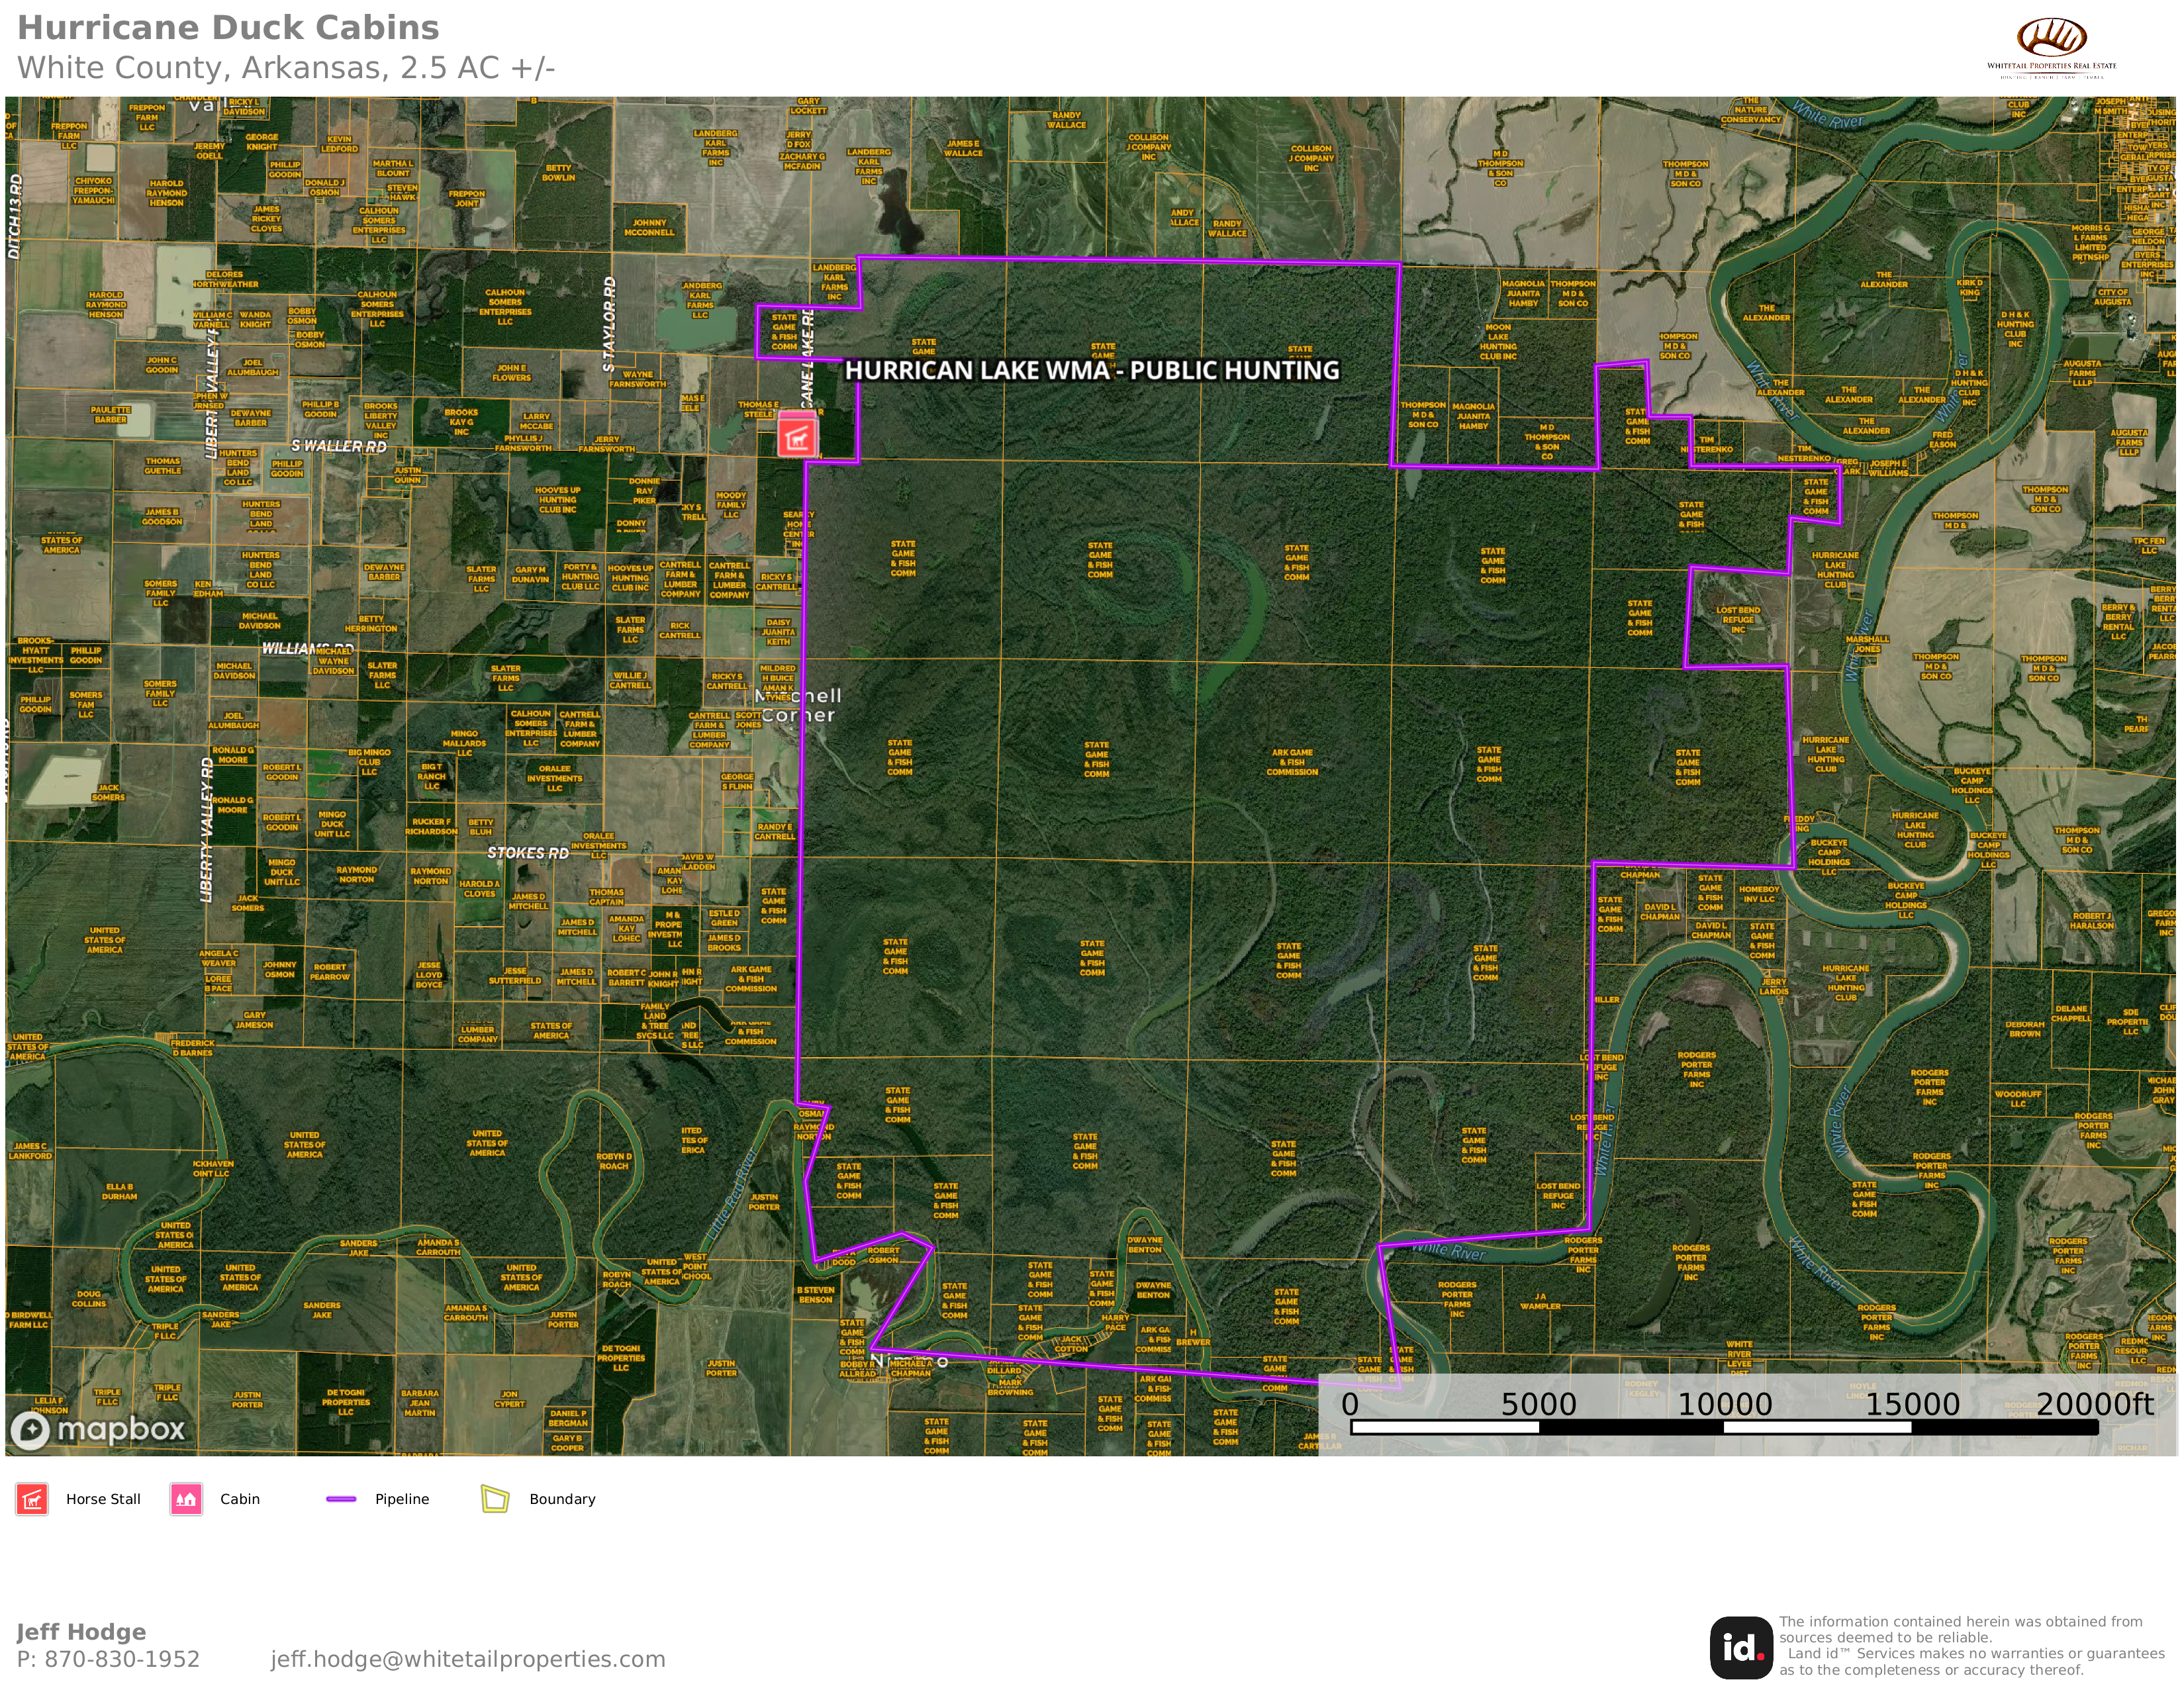This screenshot has width=2184, height=1688.
Task: Open the jeff.hodge@whitetailproperties.com email link
Action: (x=467, y=1659)
